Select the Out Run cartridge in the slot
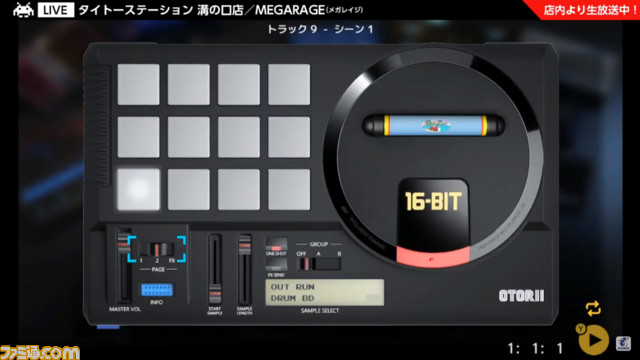640x360 pixels. (433, 125)
